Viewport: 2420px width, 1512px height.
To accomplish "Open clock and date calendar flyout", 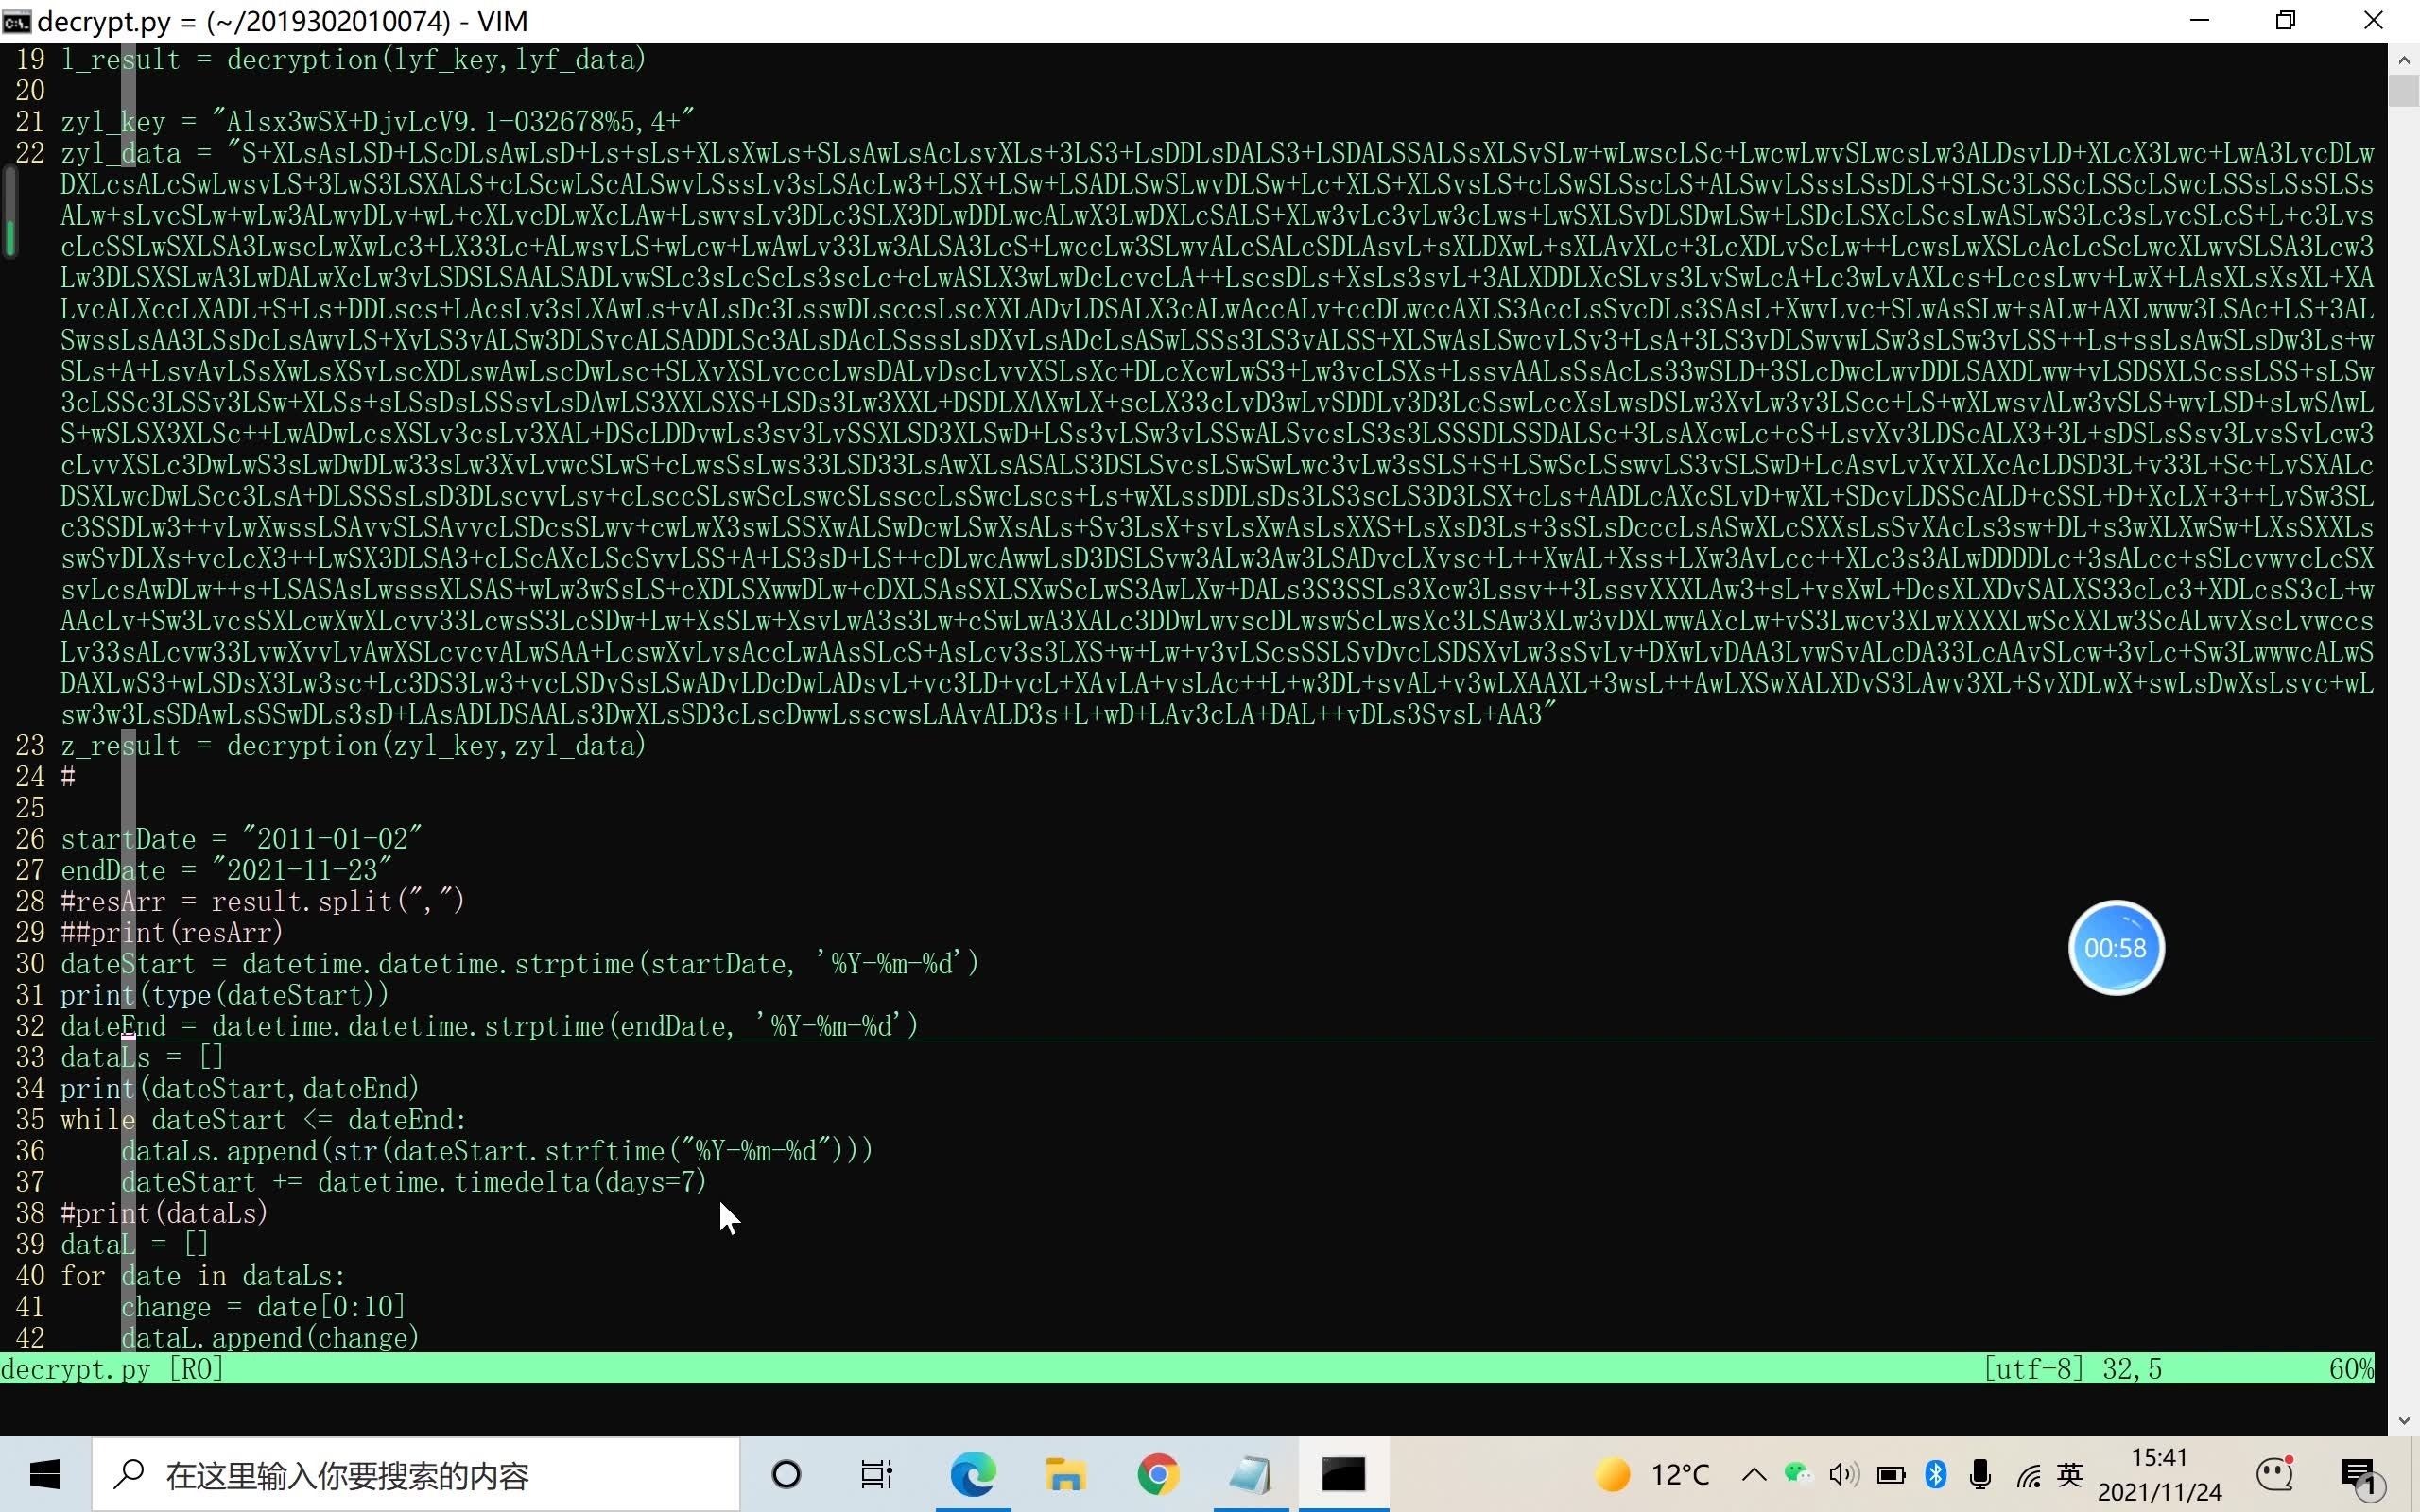I will tap(2160, 1475).
